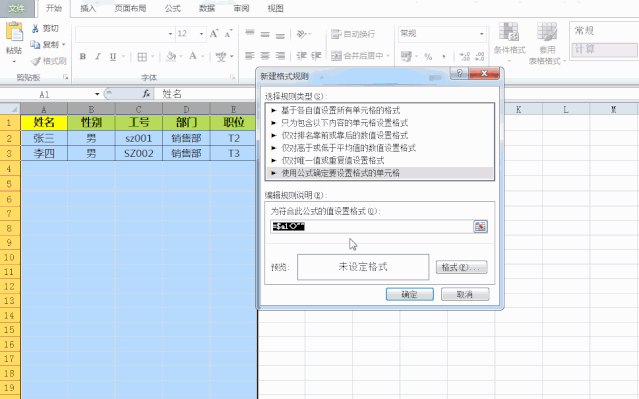Select rule type for top or bottom ranked values
Viewport: 639px width, 399px height.
(379, 135)
